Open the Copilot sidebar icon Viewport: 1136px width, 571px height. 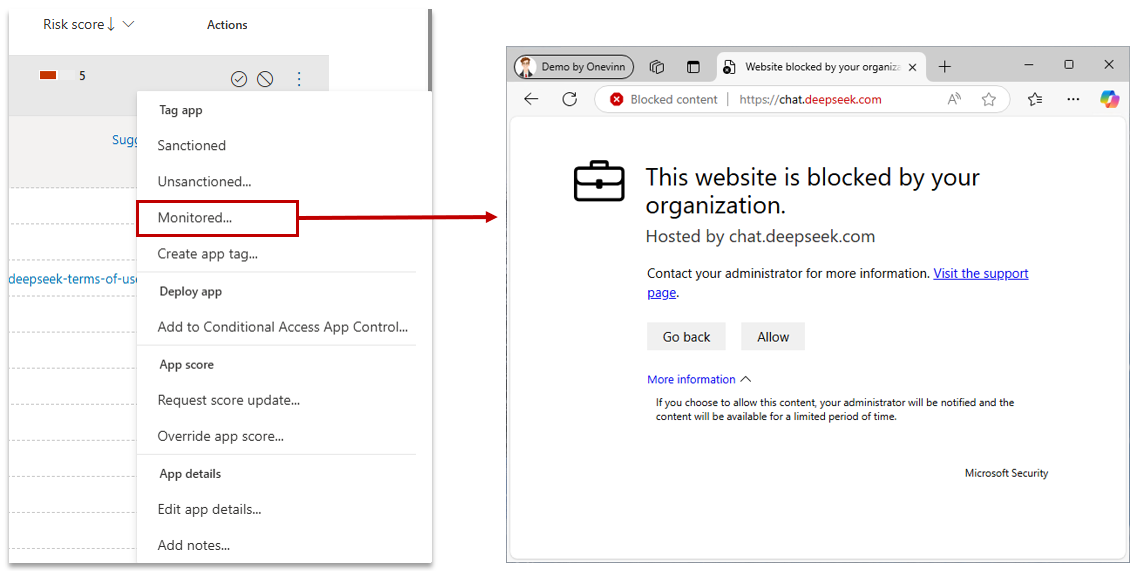pyautogui.click(x=1109, y=99)
